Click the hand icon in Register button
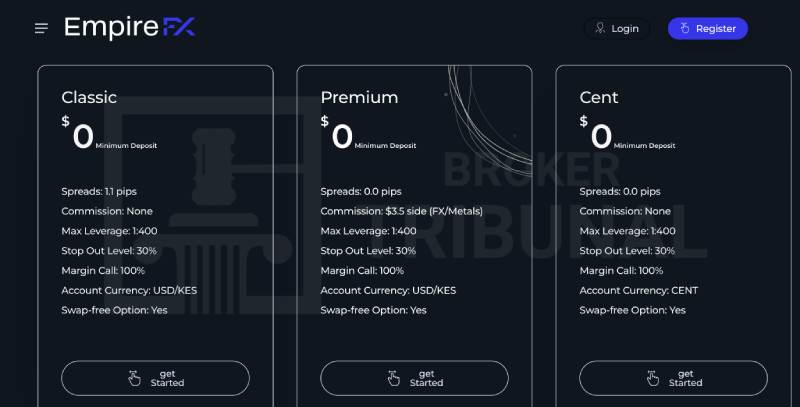The height and width of the screenshot is (407, 800). click(x=685, y=29)
